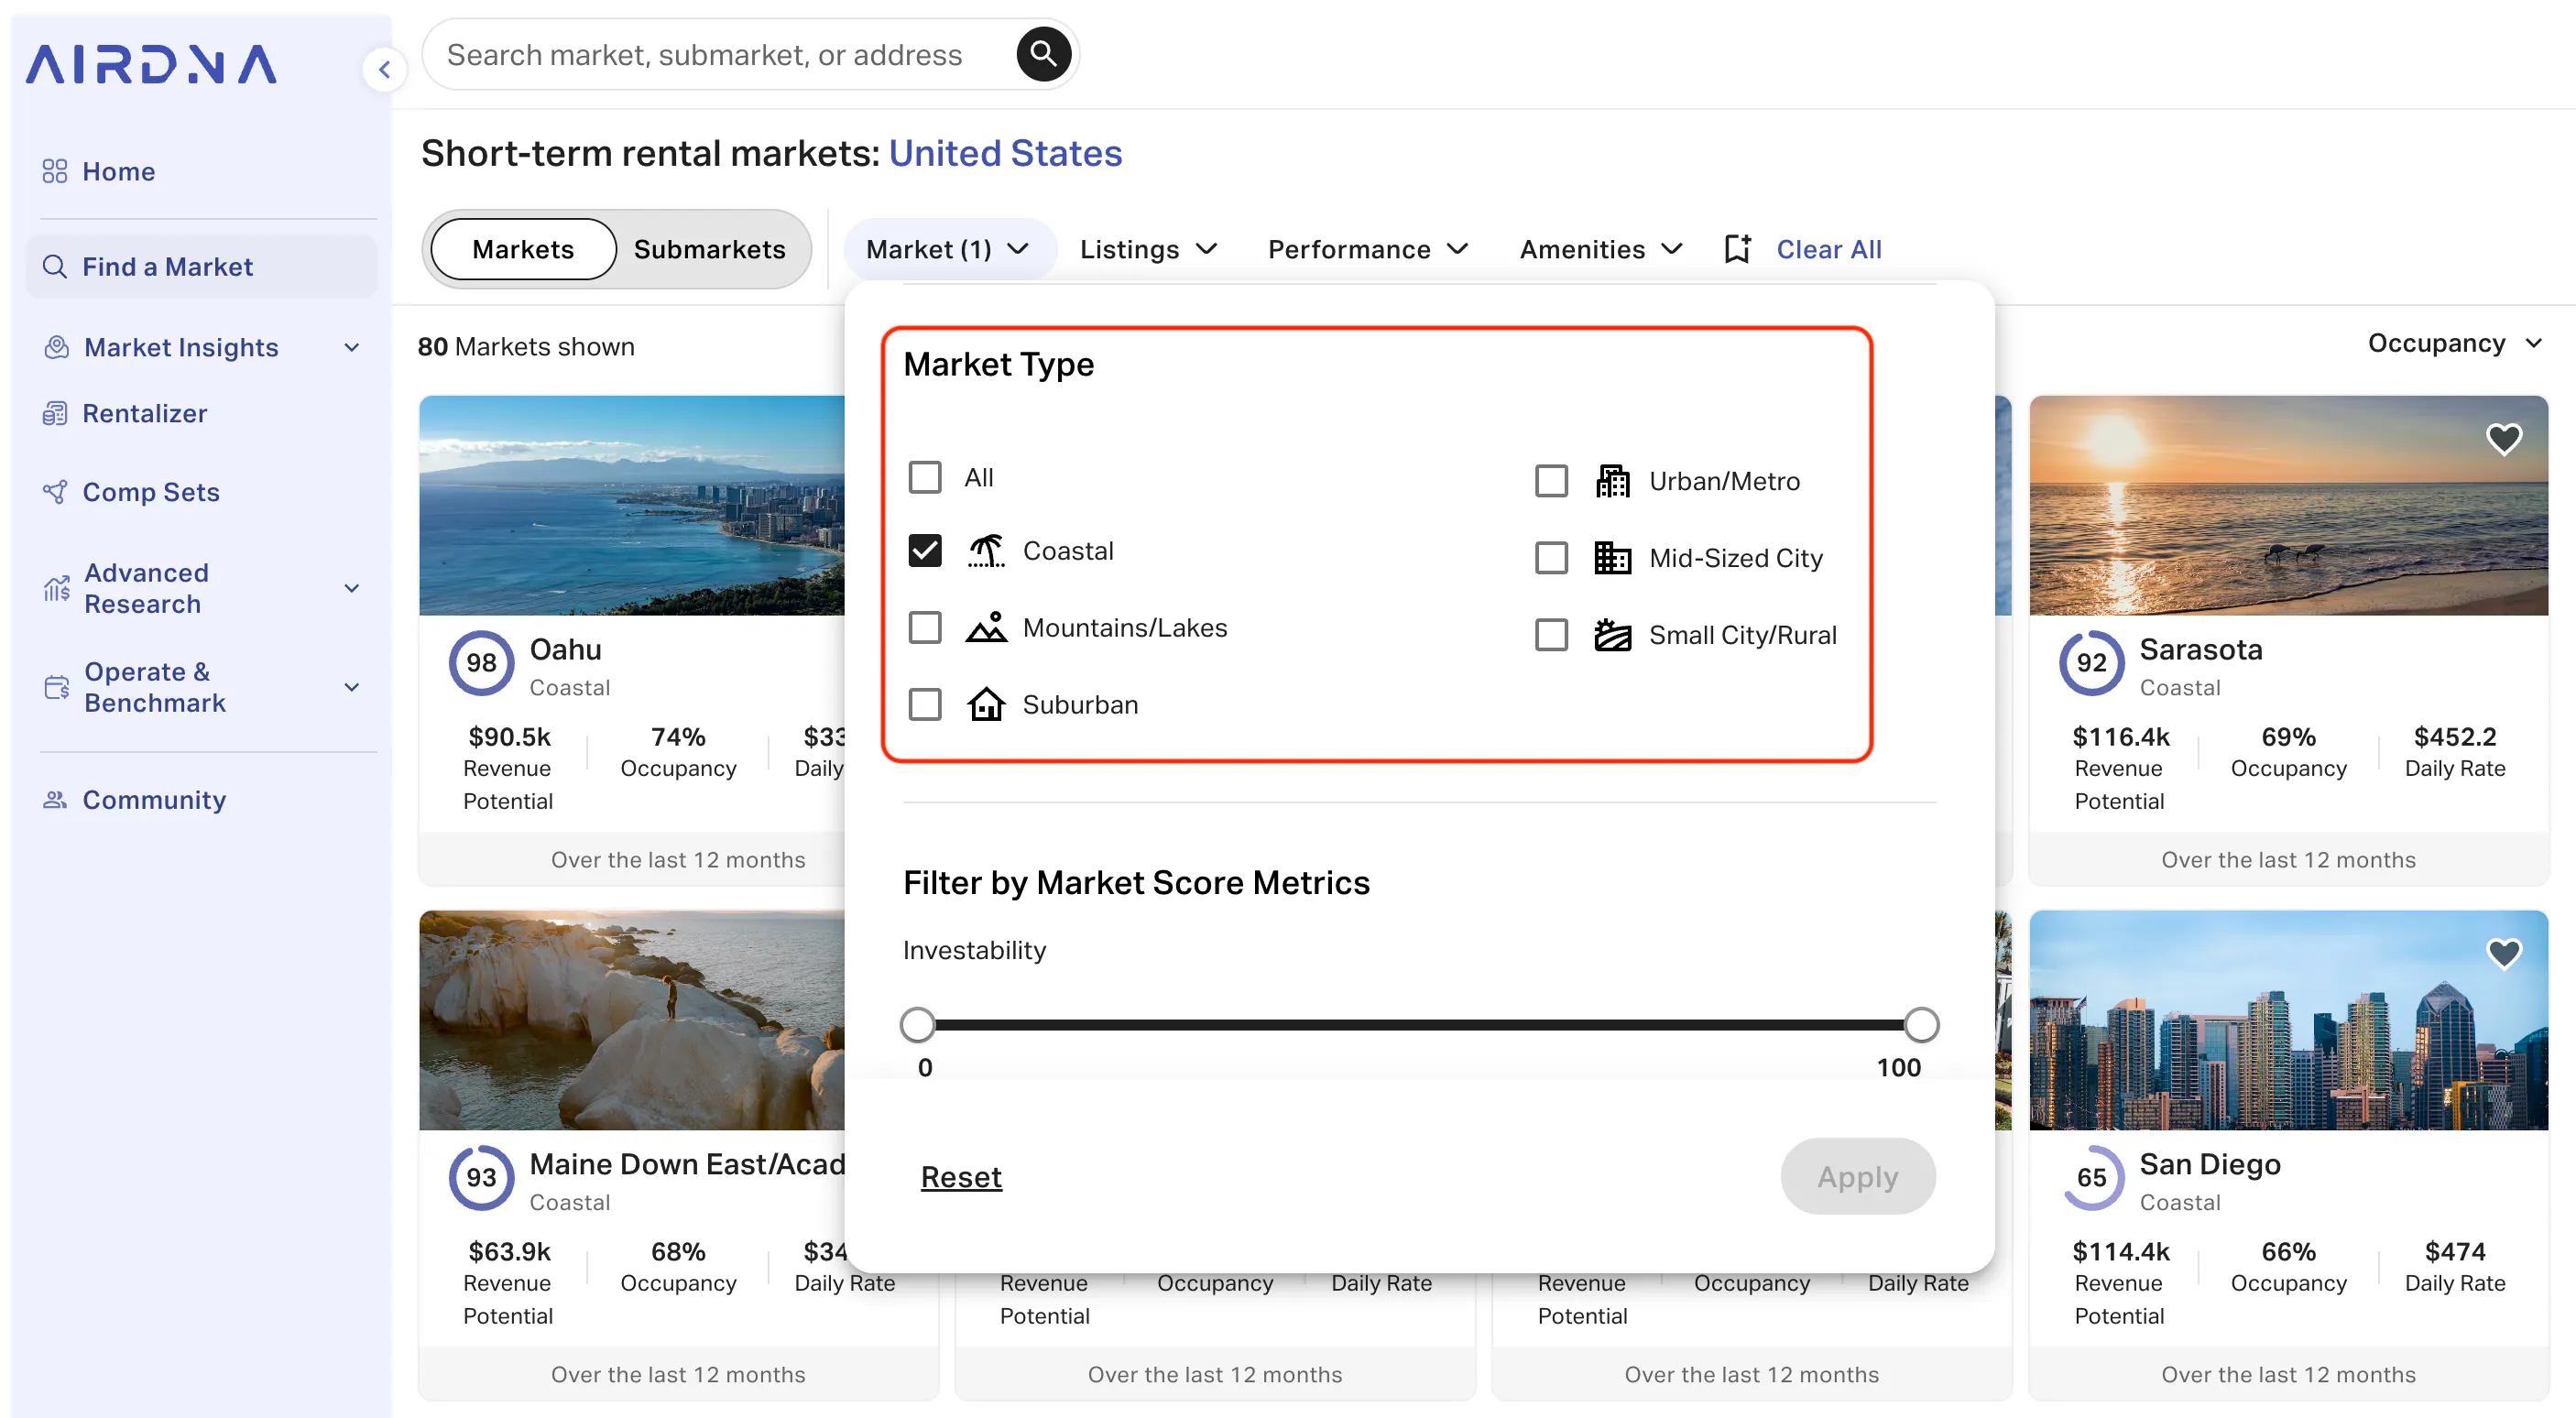This screenshot has height=1418, width=2576.
Task: Click the Suburban house icon
Action: [x=986, y=704]
